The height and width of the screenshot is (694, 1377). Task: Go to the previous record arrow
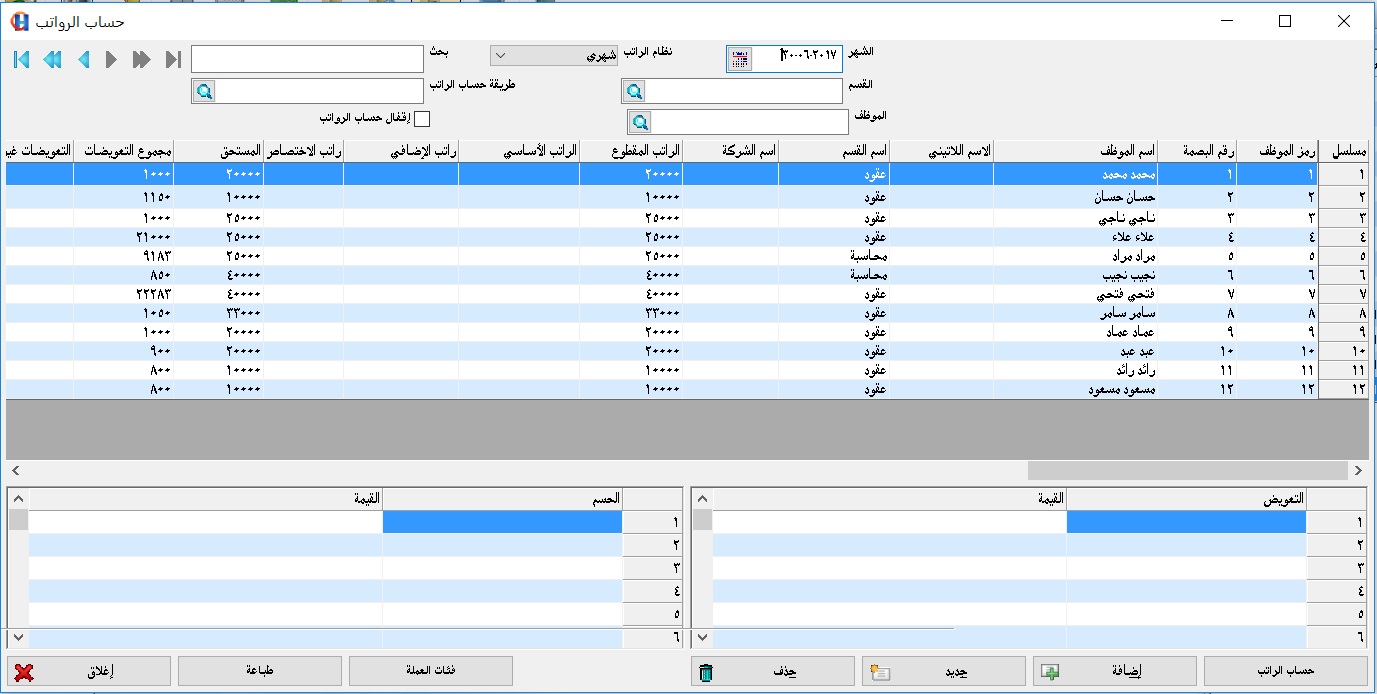(83, 60)
